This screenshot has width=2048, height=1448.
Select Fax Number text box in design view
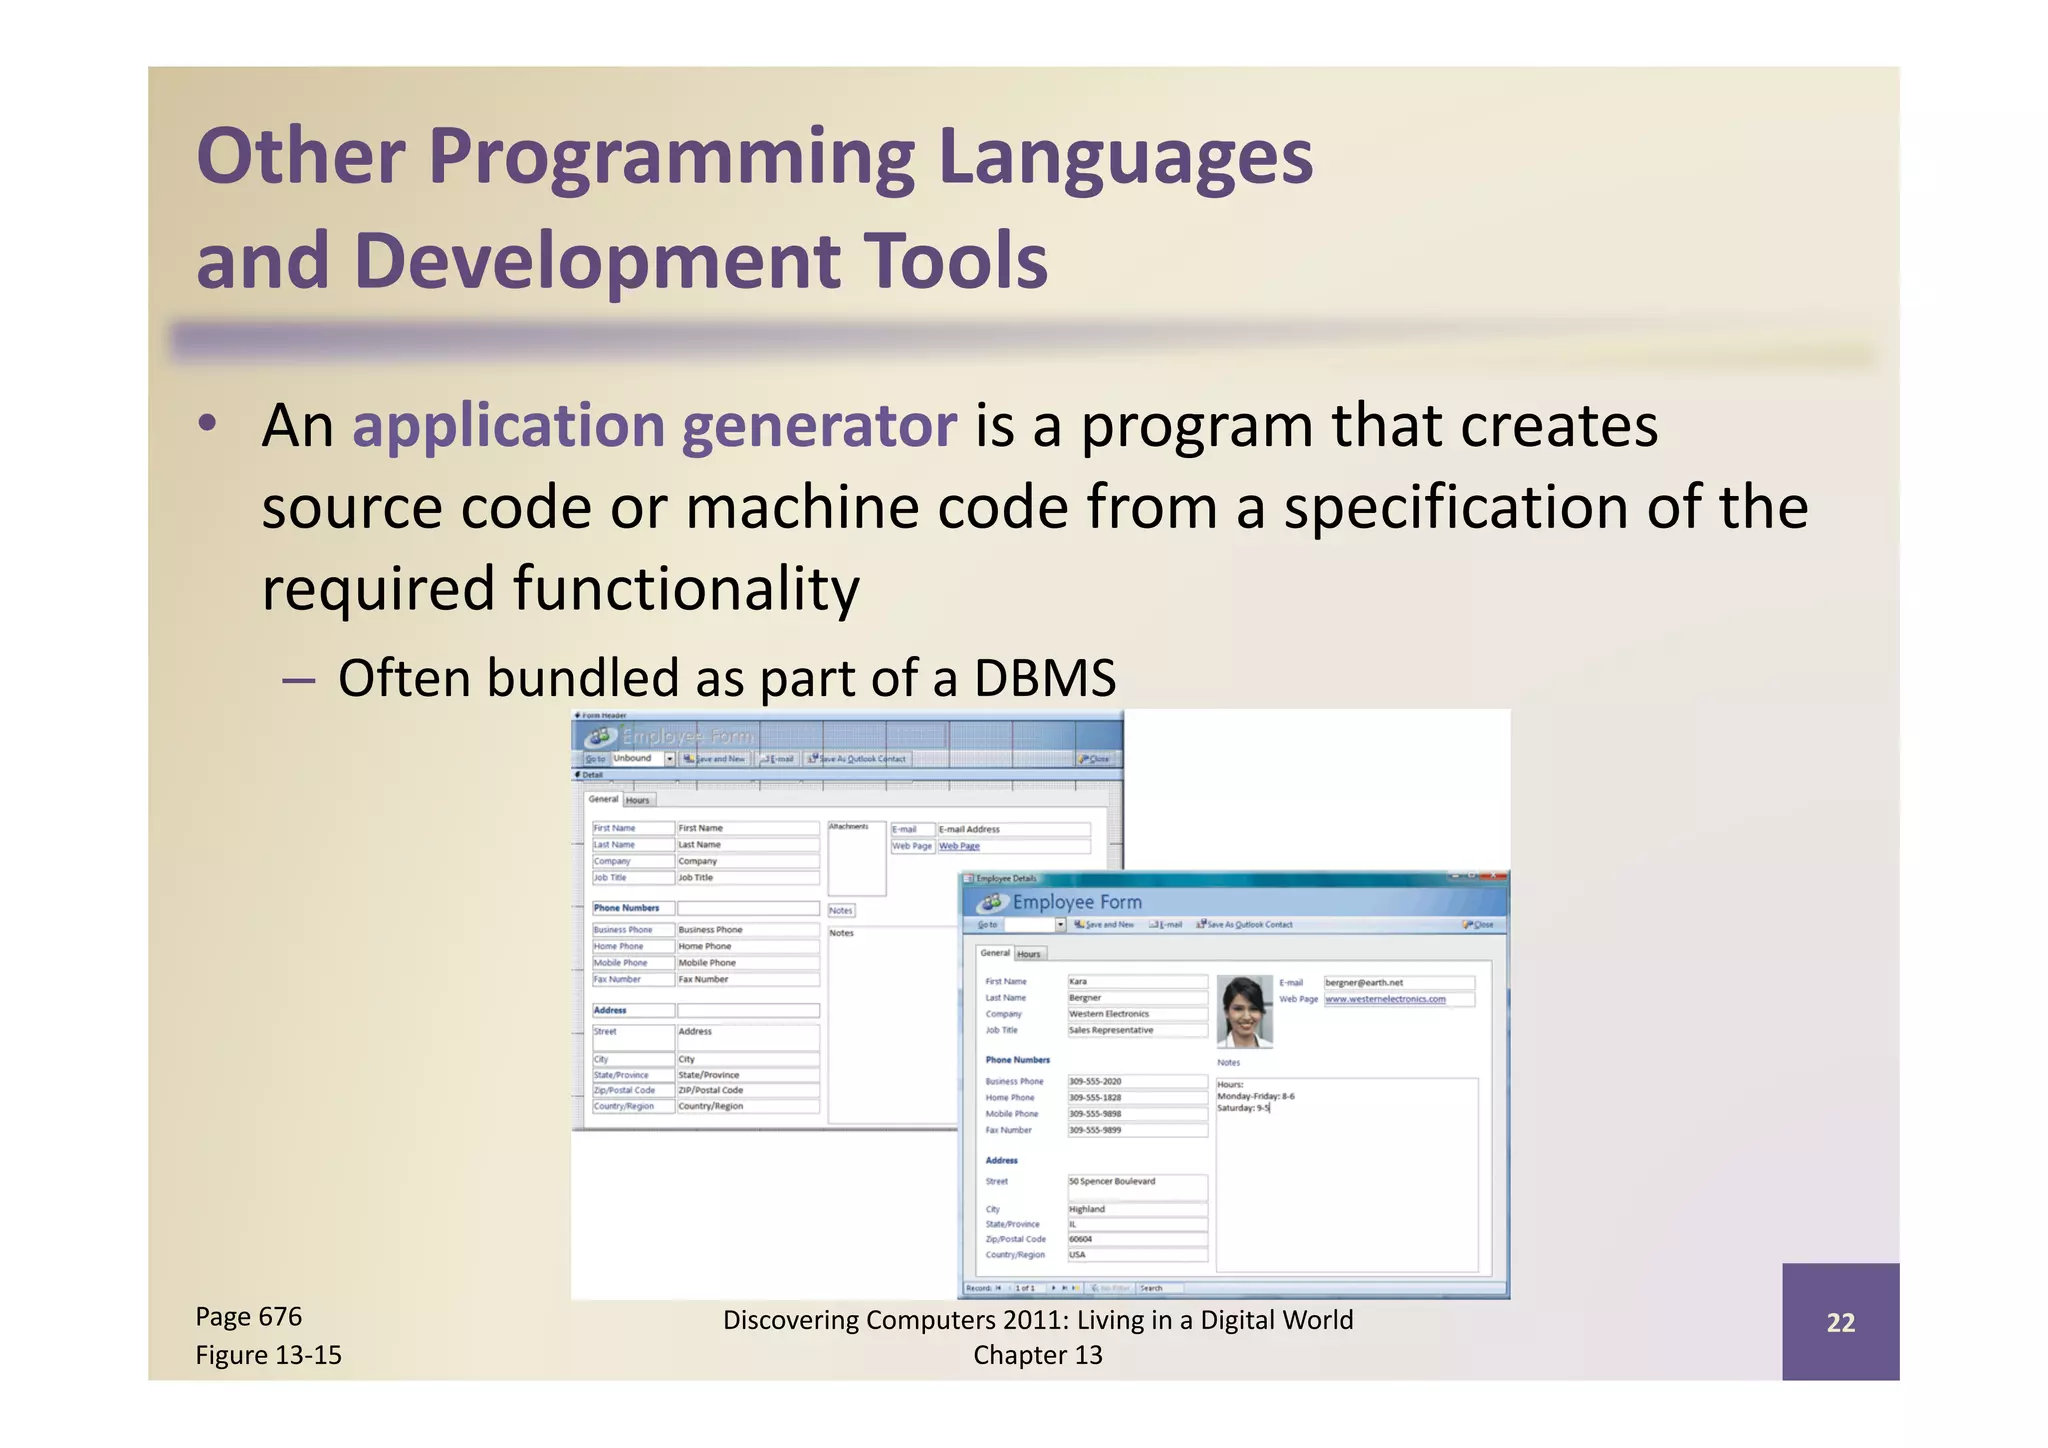pyautogui.click(x=748, y=980)
